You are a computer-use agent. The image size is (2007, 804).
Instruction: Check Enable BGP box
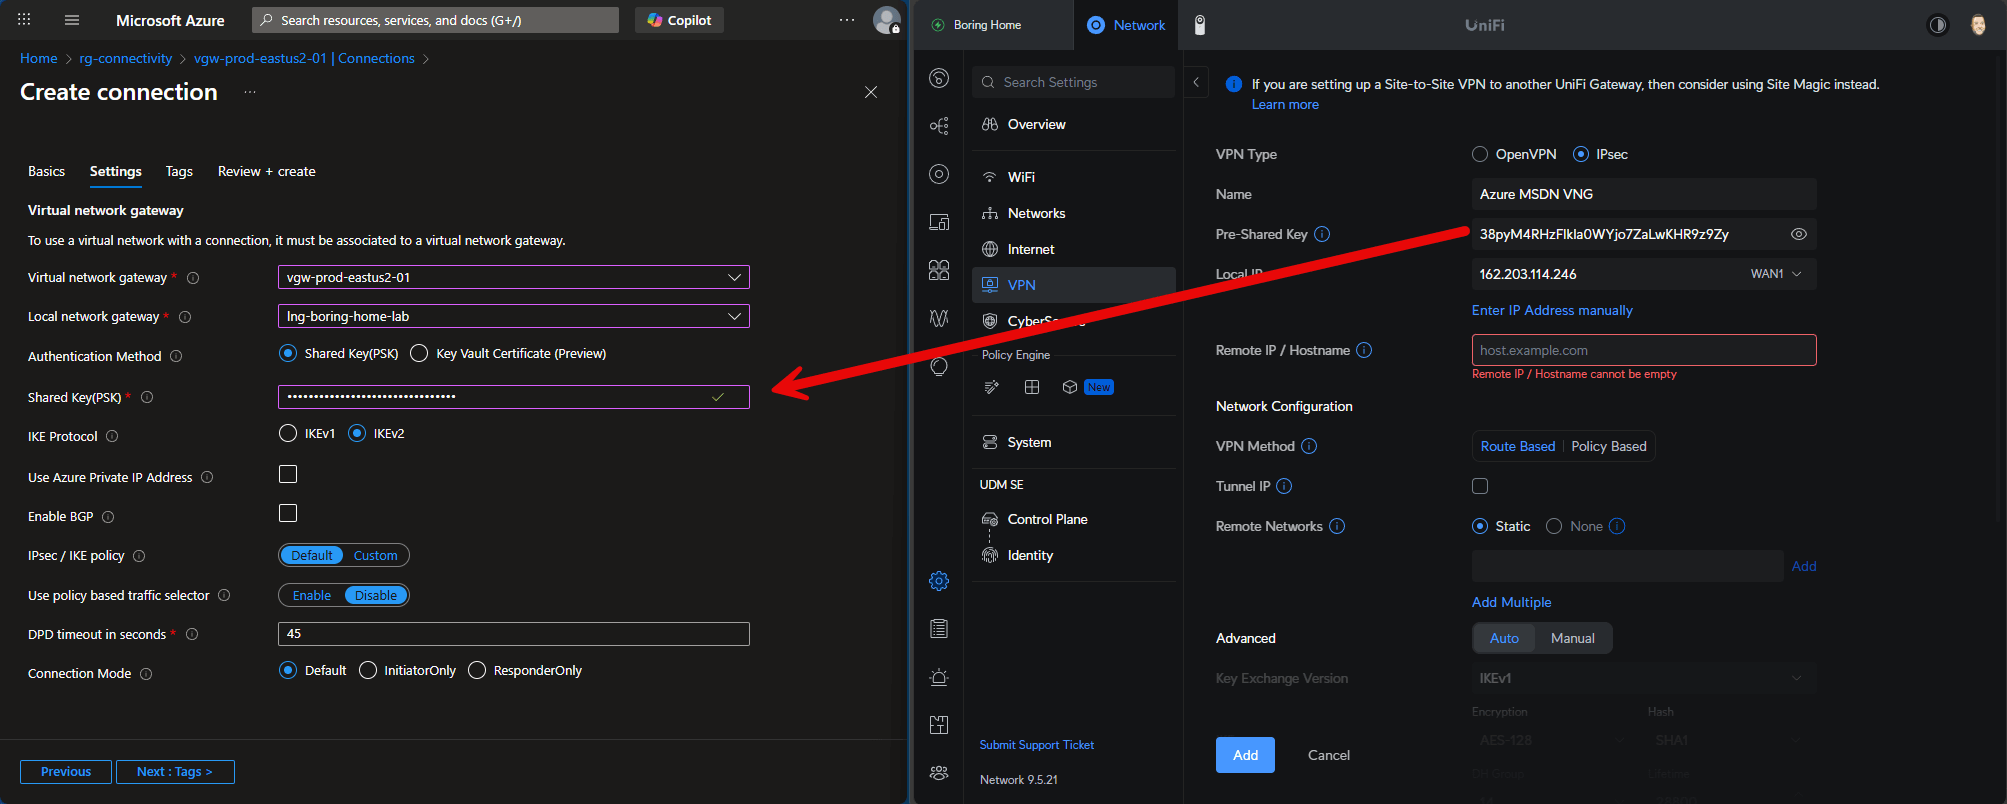coord(288,513)
